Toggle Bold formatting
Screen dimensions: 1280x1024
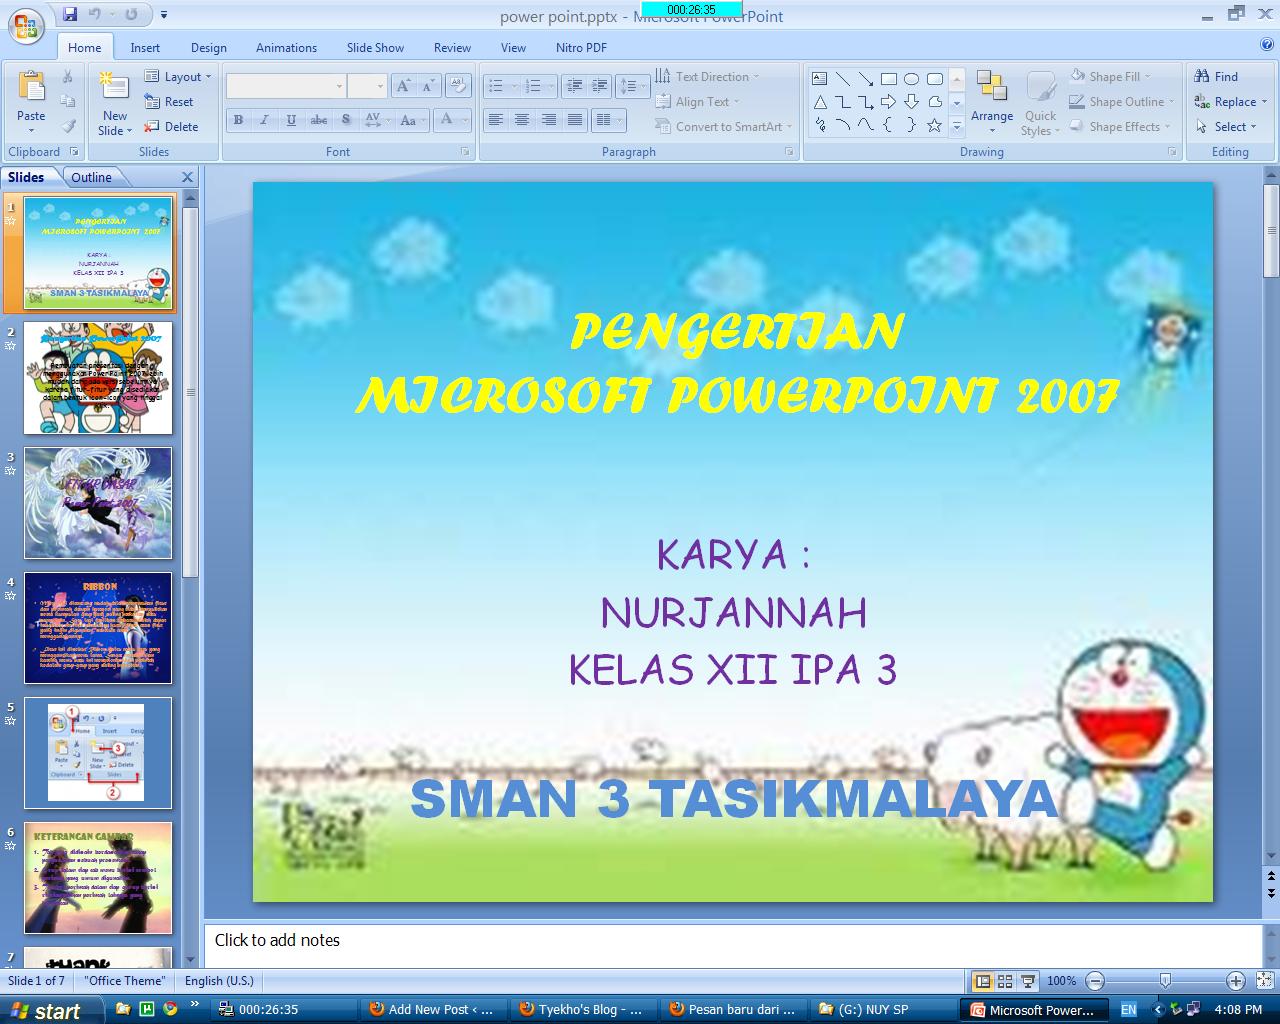[238, 120]
